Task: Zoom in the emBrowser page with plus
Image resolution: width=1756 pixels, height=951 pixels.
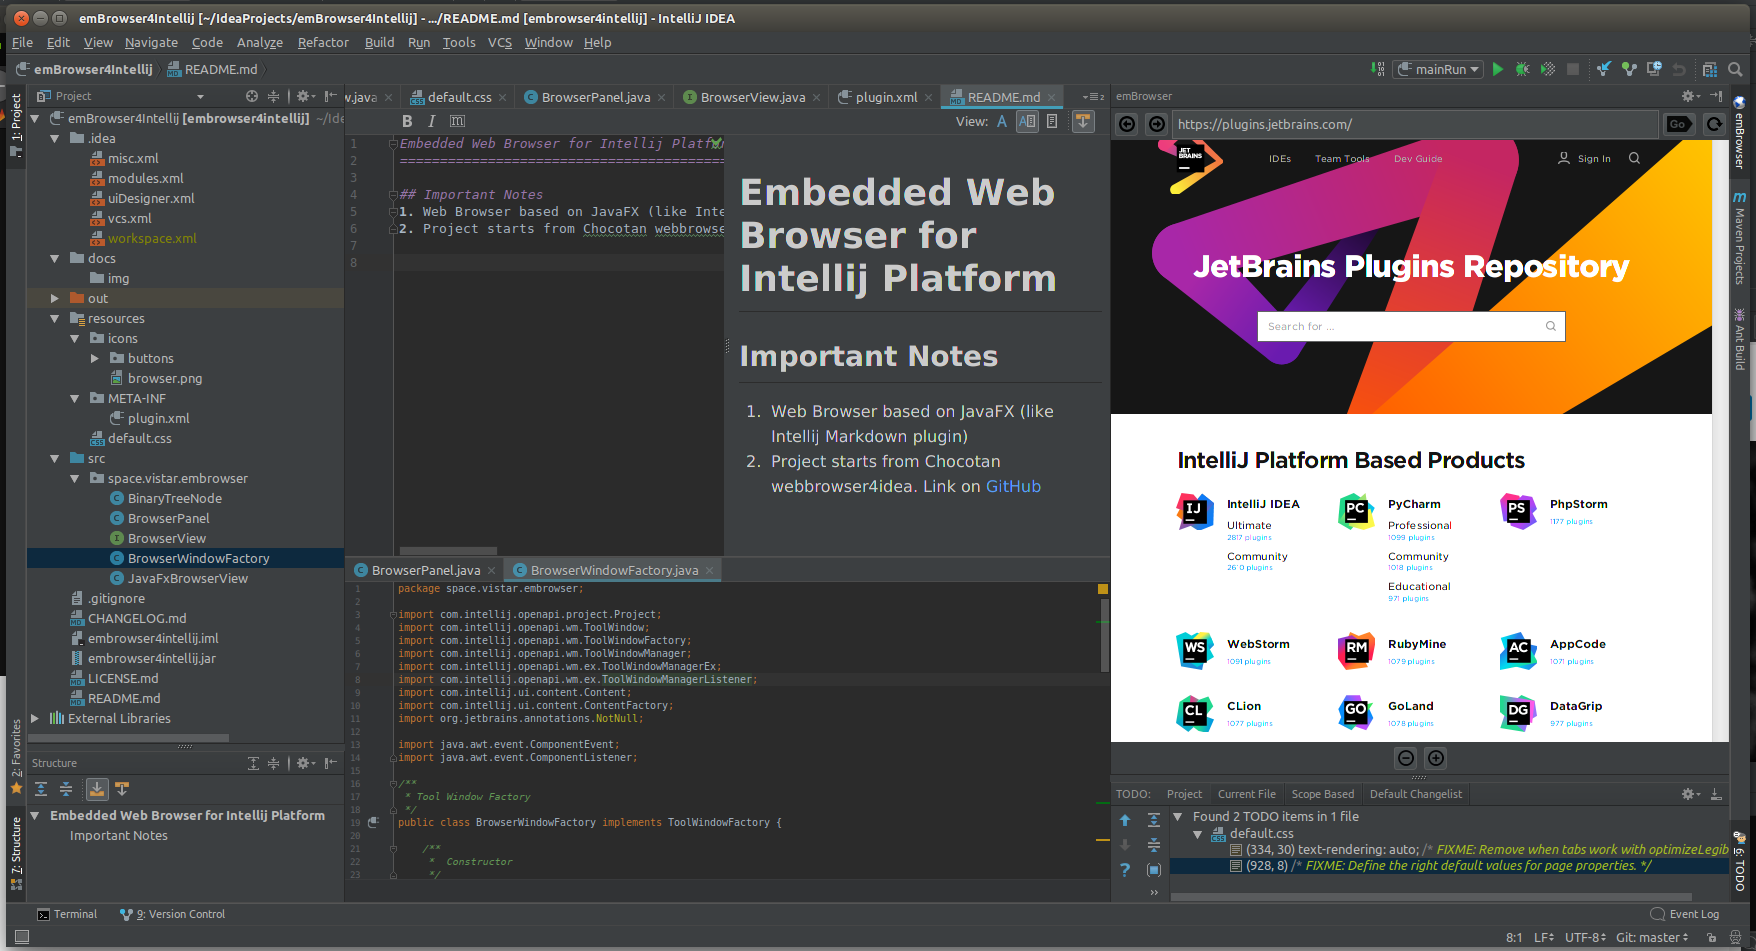Action: 1436,758
